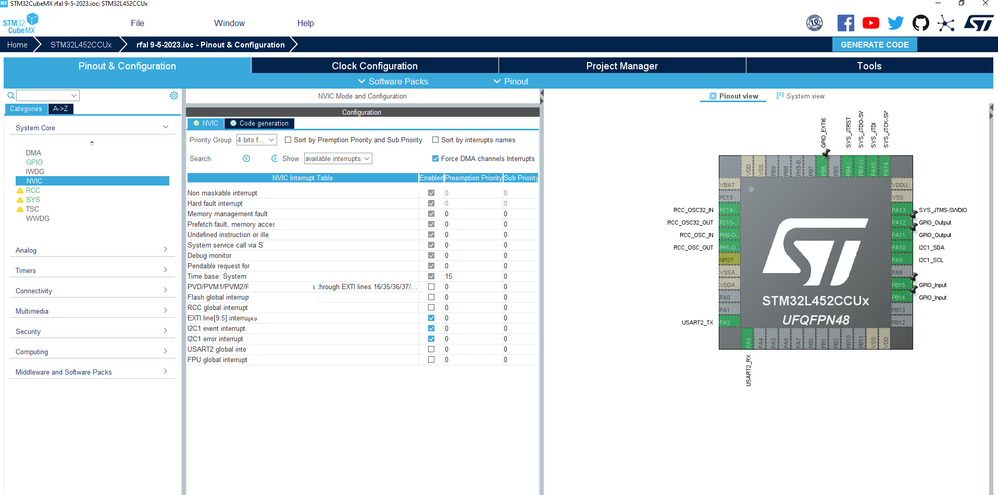Image resolution: width=998 pixels, height=495 pixels.
Task: Open the gear settings icon above categories
Action: [174, 95]
